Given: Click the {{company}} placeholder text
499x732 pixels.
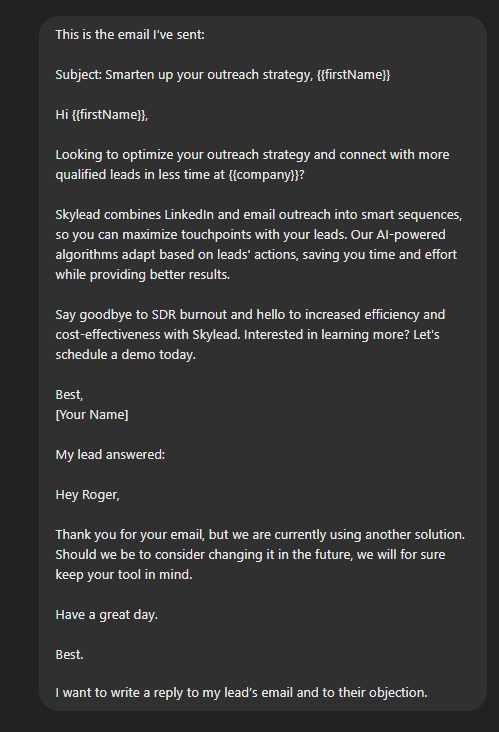Looking at the screenshot, I should click(x=263, y=175).
